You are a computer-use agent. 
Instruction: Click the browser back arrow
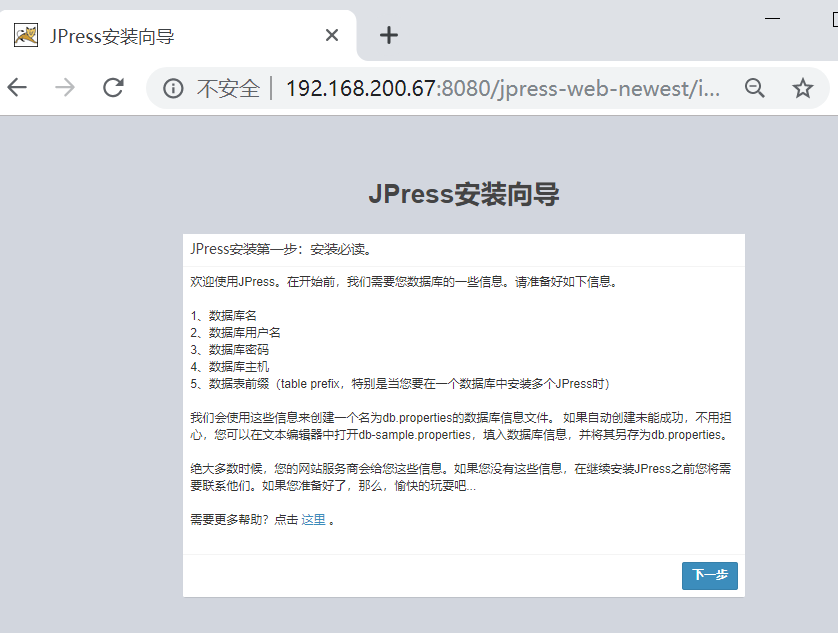(x=17, y=88)
